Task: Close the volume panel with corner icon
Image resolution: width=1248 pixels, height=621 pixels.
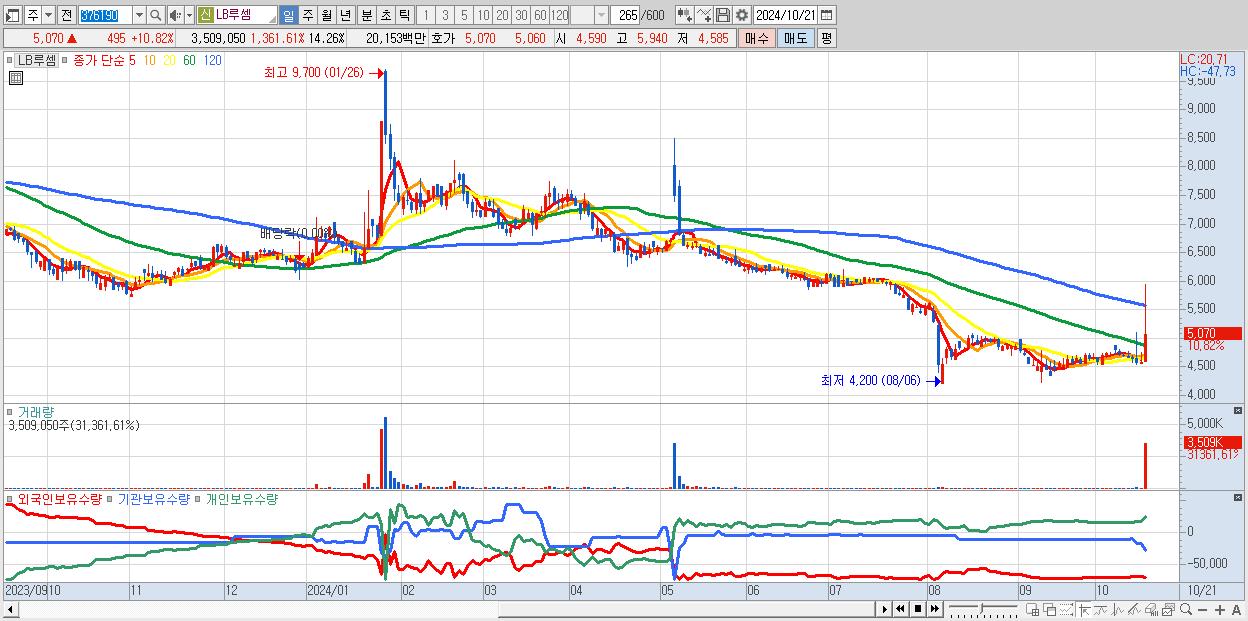Action: tap(1240, 410)
